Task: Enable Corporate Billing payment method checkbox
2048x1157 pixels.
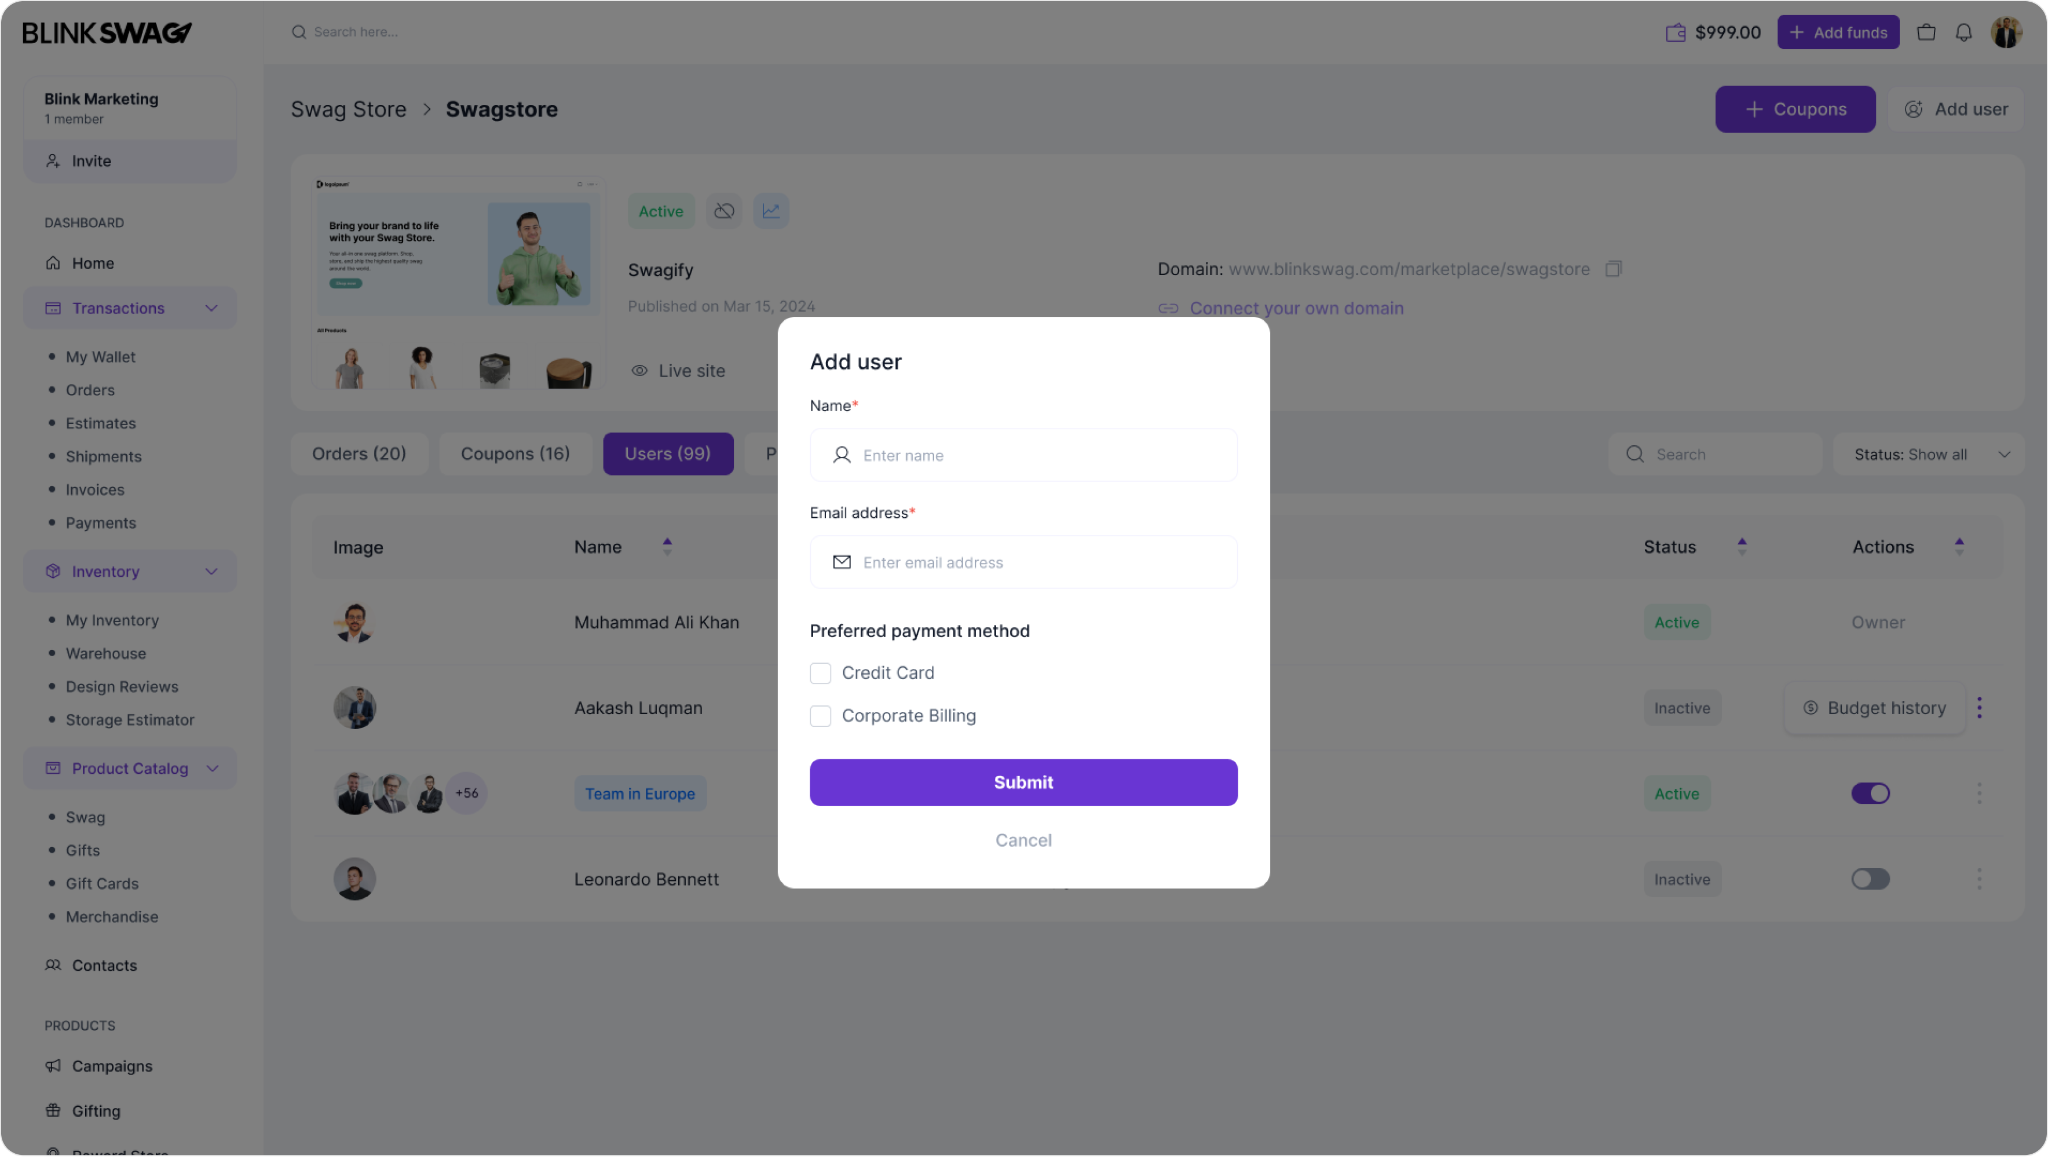Action: point(820,716)
